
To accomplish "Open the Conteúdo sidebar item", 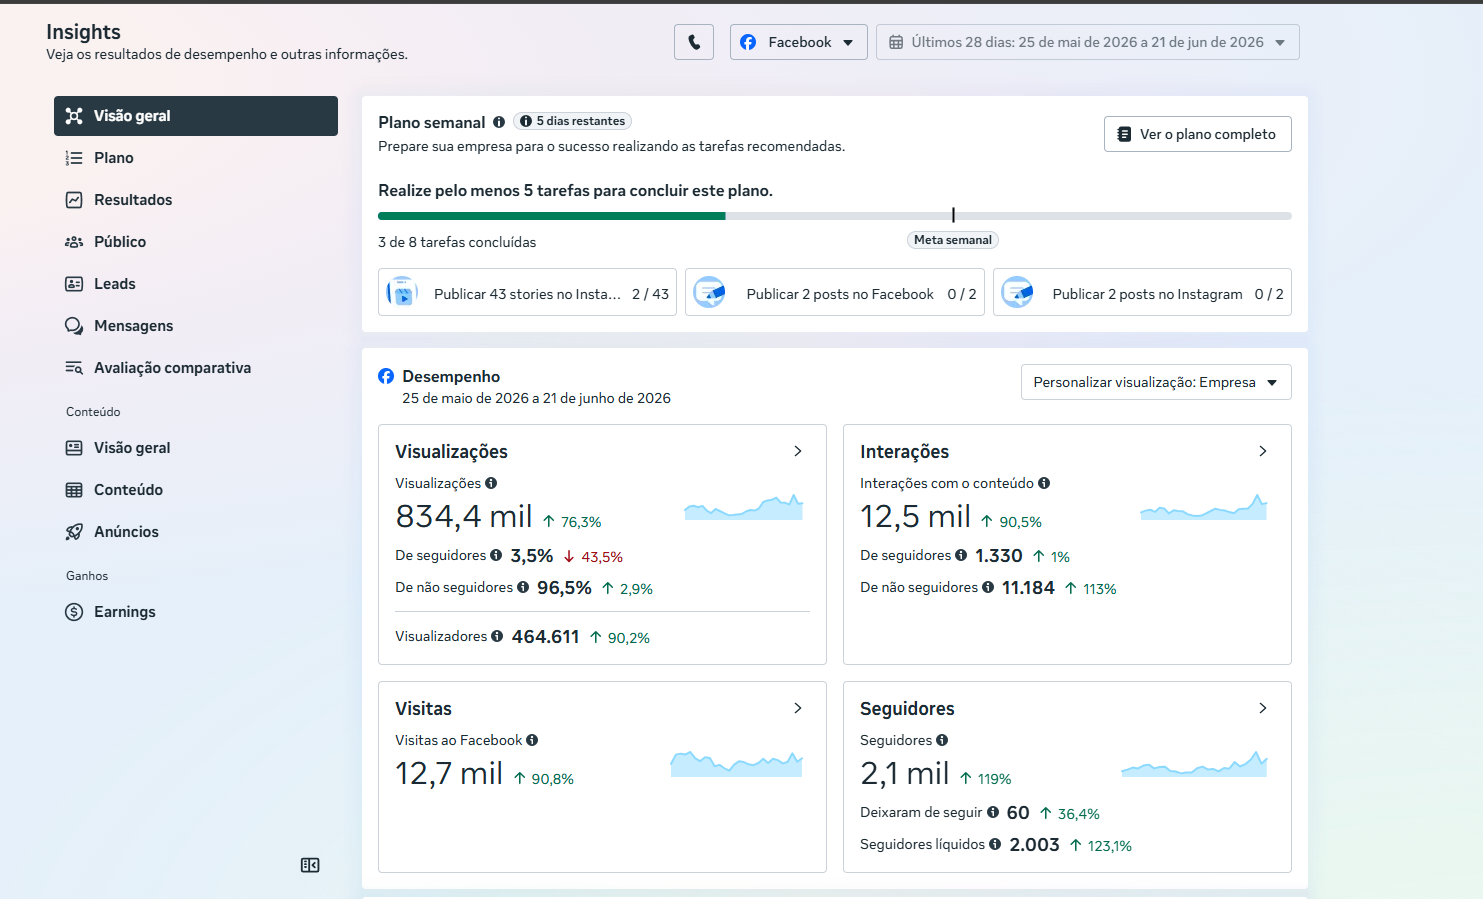I will [196, 490].
